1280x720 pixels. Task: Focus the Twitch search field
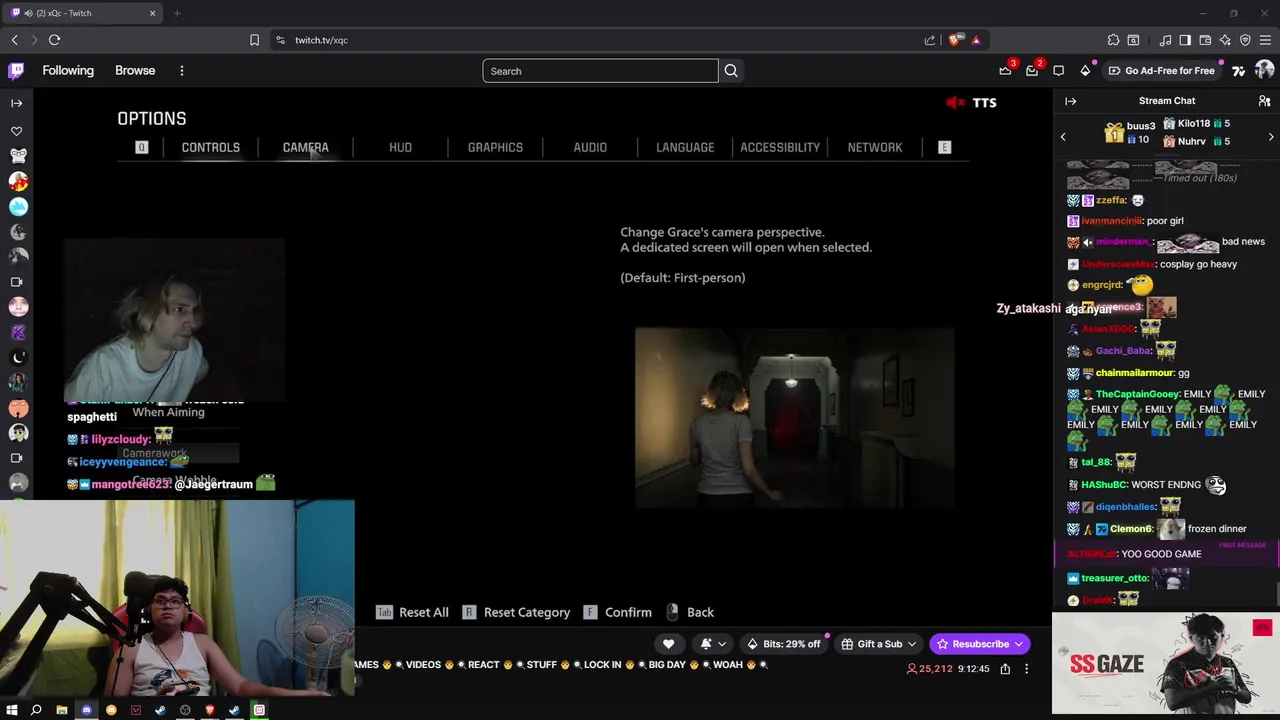click(600, 71)
